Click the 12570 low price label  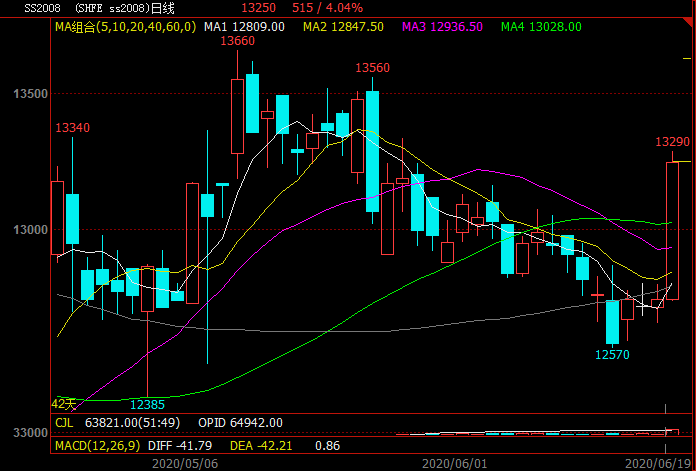tap(612, 355)
